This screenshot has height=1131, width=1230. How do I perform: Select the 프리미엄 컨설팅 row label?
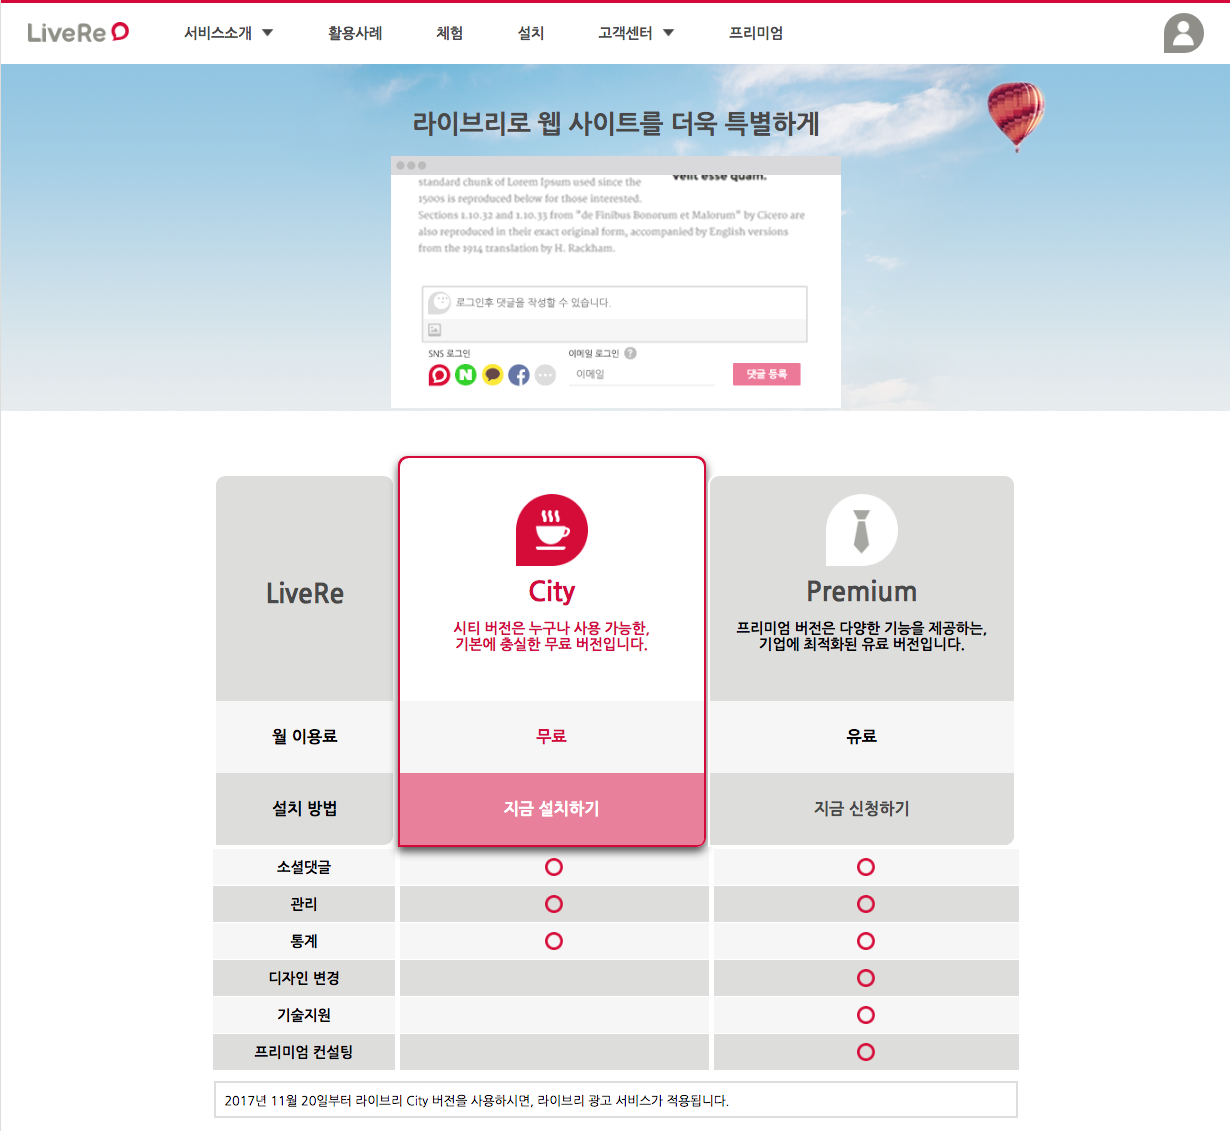click(x=304, y=1052)
